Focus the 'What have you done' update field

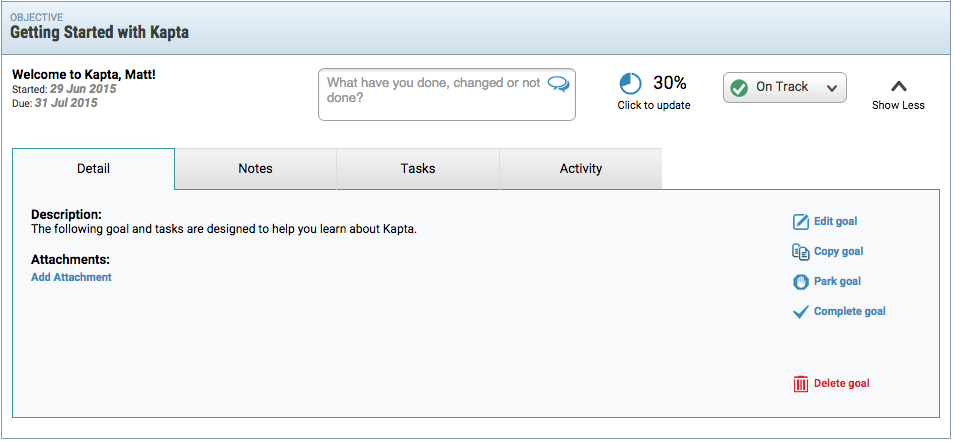tap(447, 94)
